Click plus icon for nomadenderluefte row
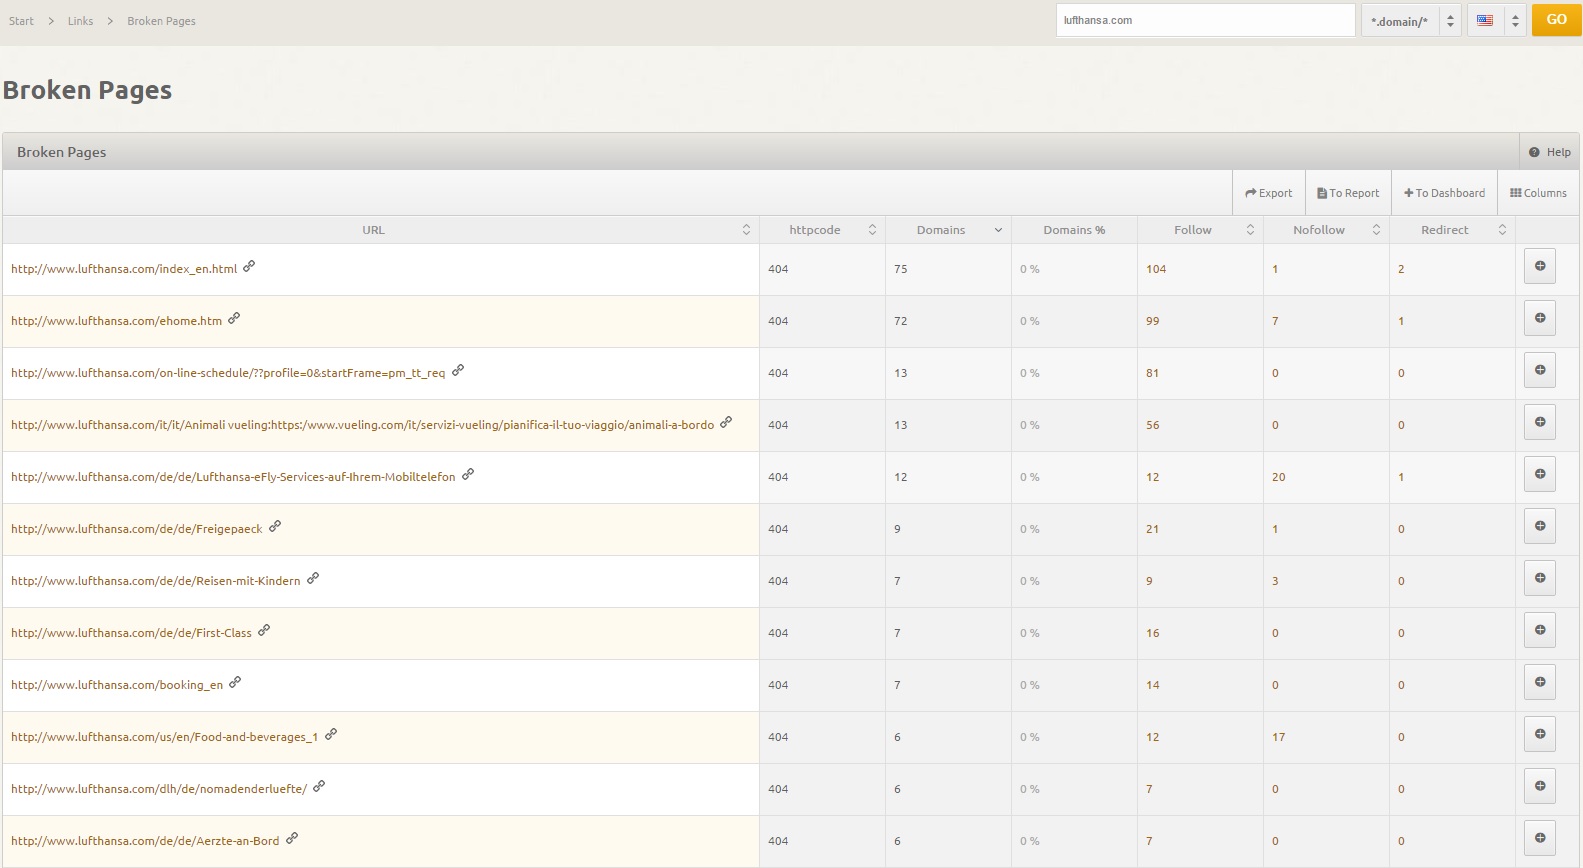The image size is (1583, 868). coord(1540,786)
